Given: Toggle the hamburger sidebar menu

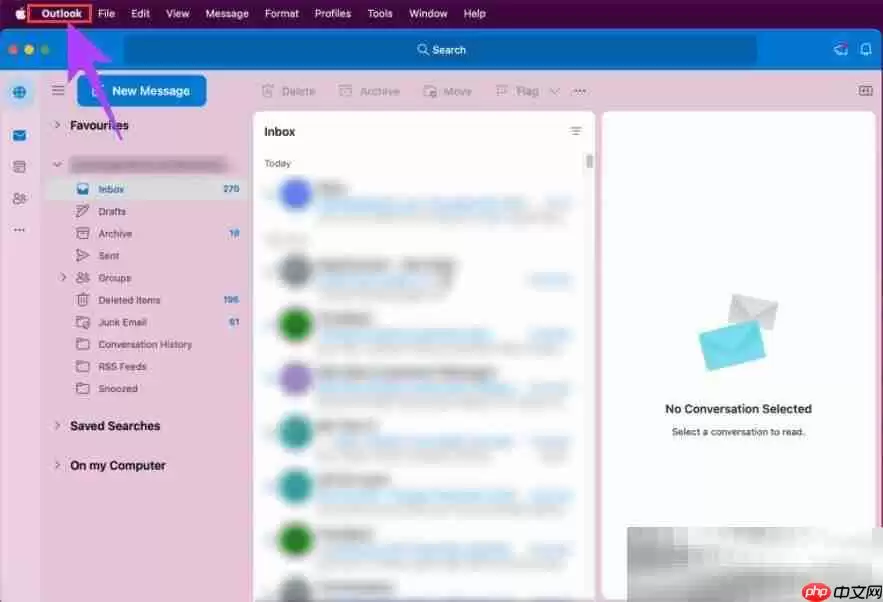Looking at the screenshot, I should [x=58, y=91].
